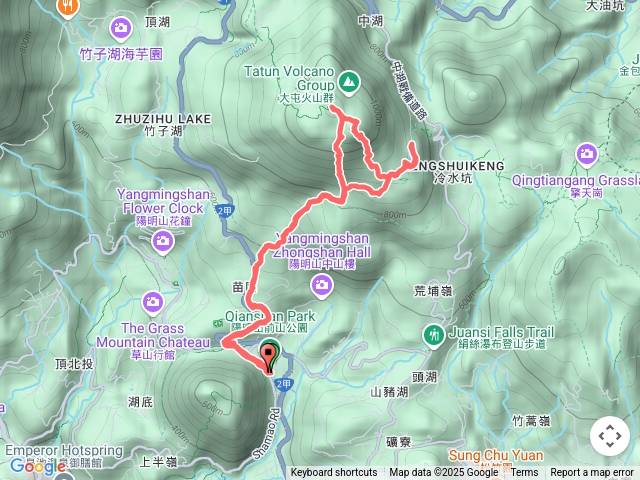Open the Zhuzihu calla lily garden camera pin

[120, 29]
